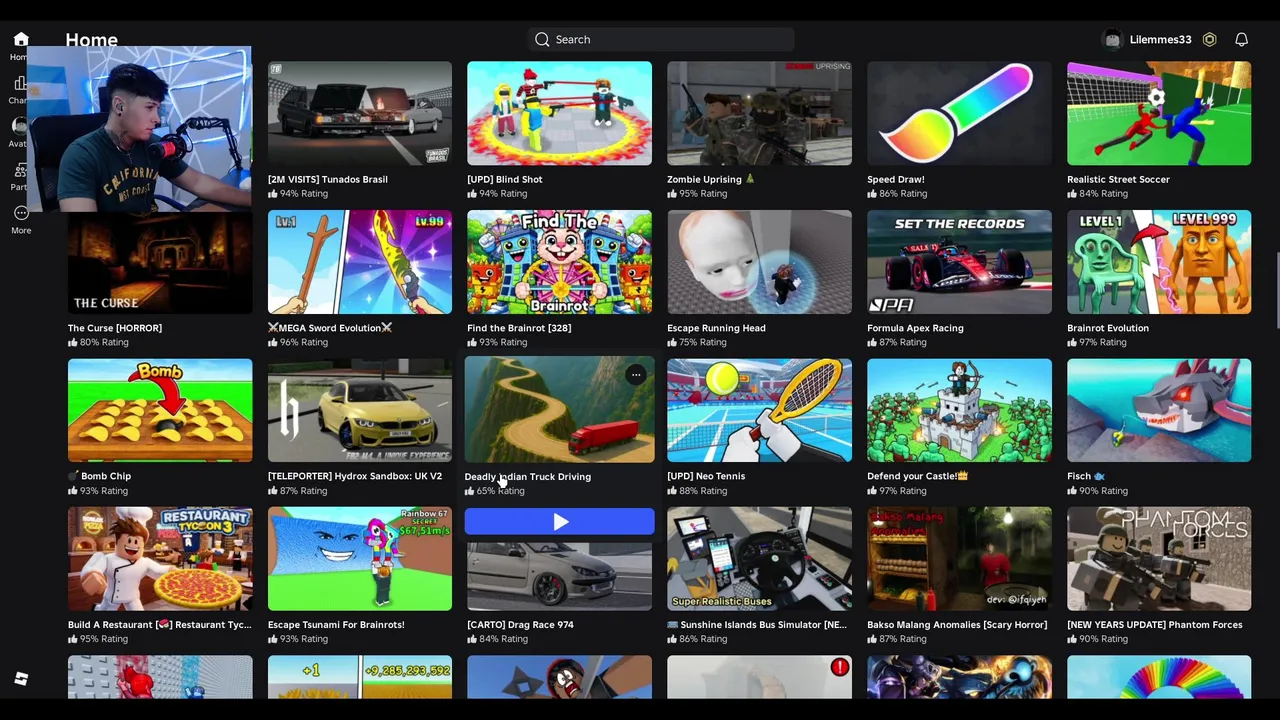This screenshot has width=1280, height=720.
Task: Click '[UPD] Neo Tennis' title text
Action: pyautogui.click(x=706, y=476)
